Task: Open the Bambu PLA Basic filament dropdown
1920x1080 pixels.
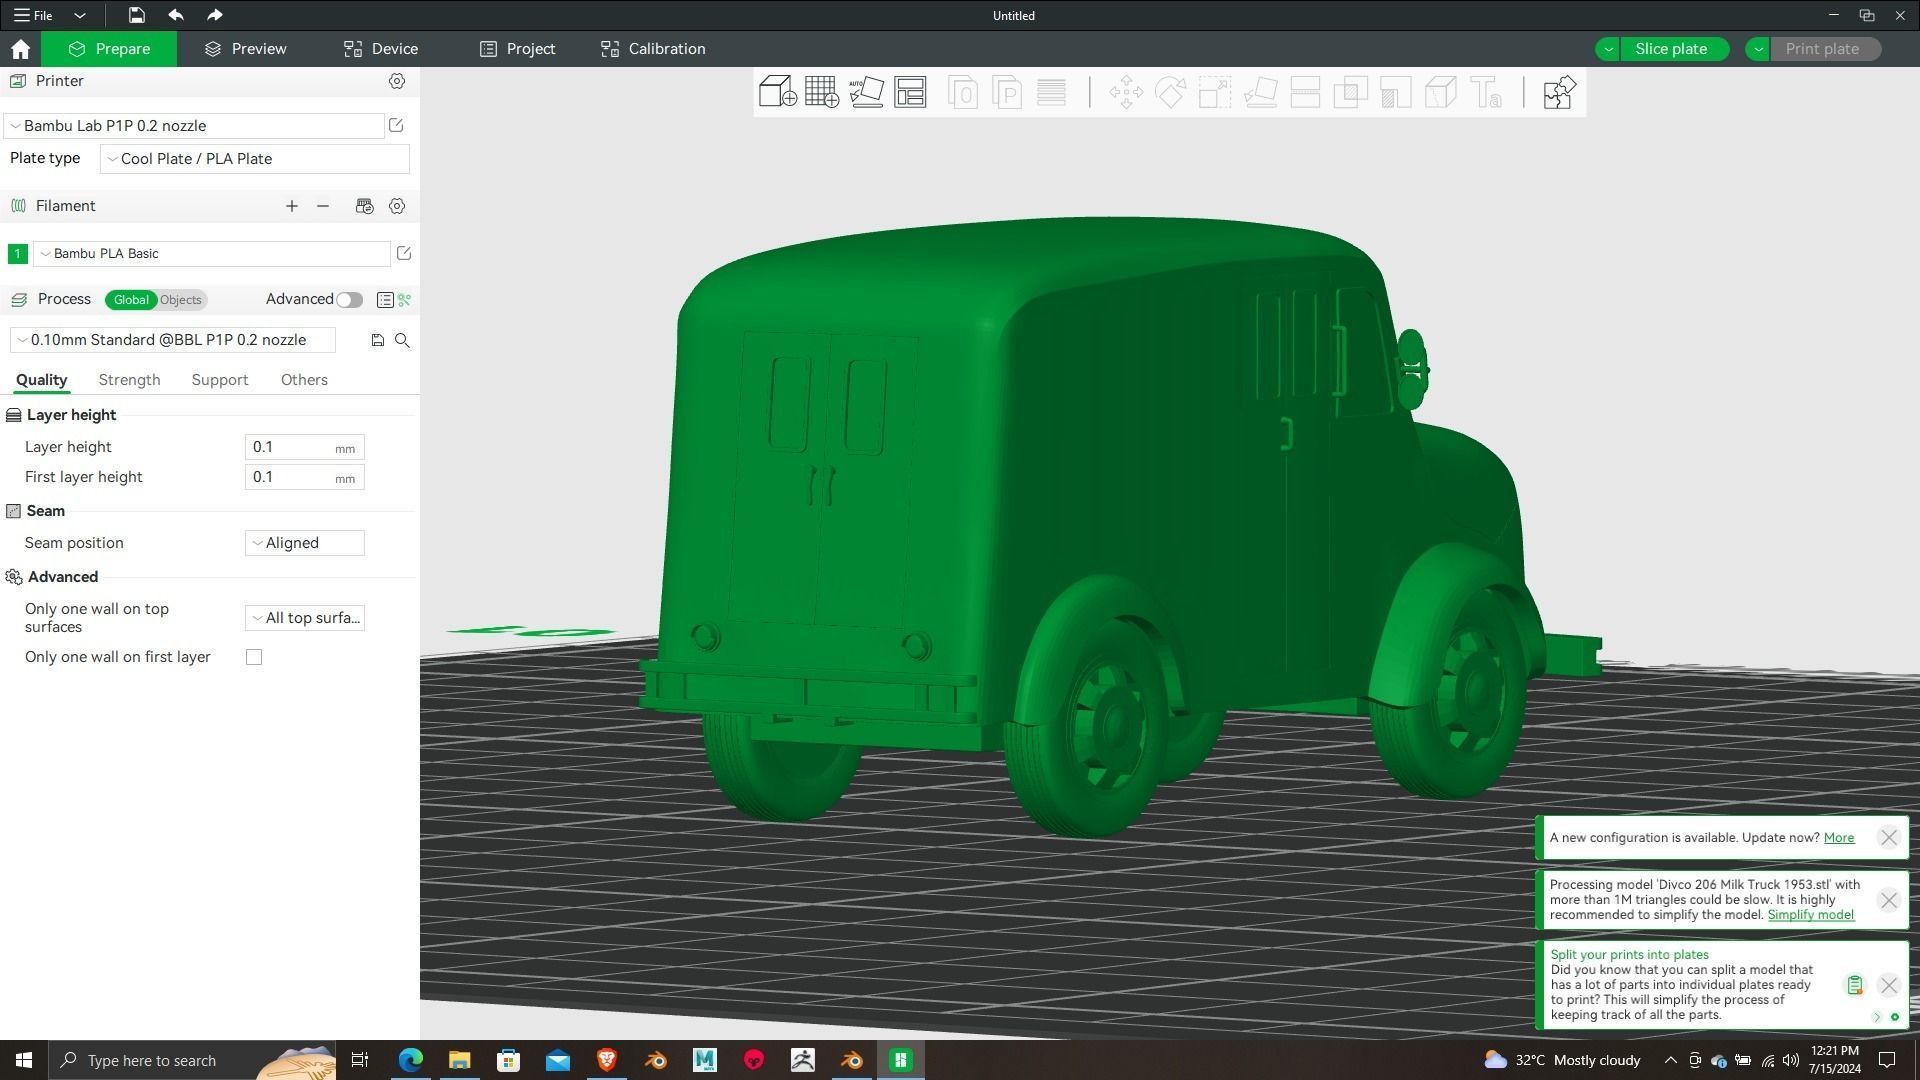Action: (x=212, y=253)
